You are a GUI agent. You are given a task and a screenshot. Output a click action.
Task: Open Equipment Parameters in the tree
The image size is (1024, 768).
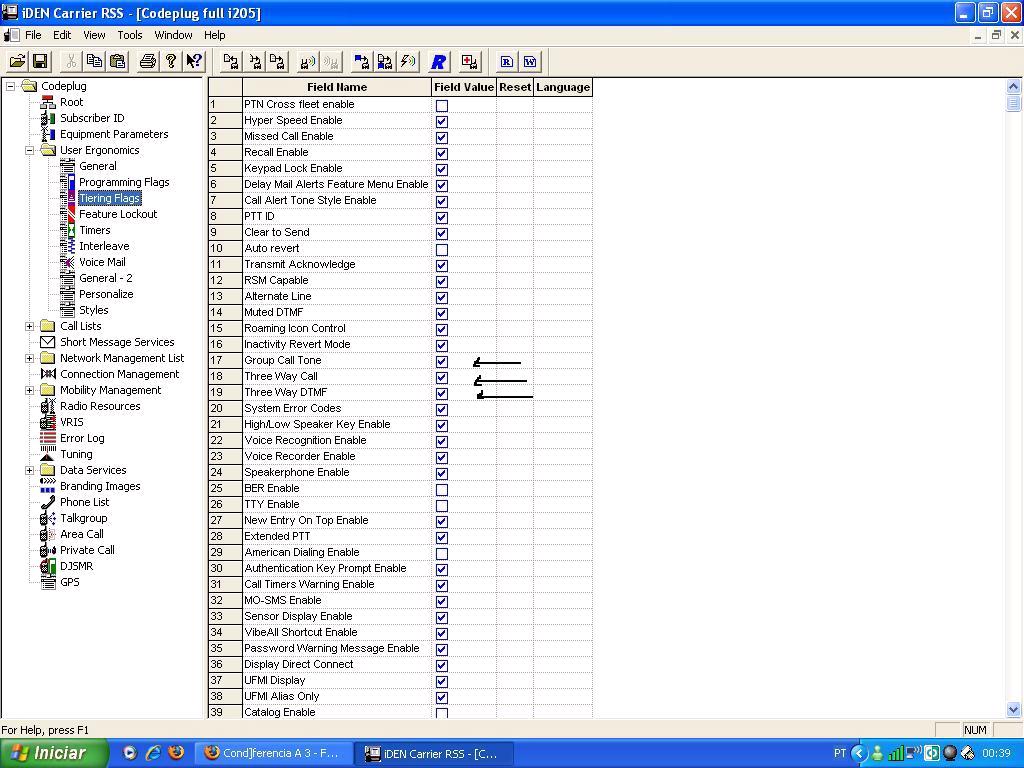pyautogui.click(x=114, y=134)
